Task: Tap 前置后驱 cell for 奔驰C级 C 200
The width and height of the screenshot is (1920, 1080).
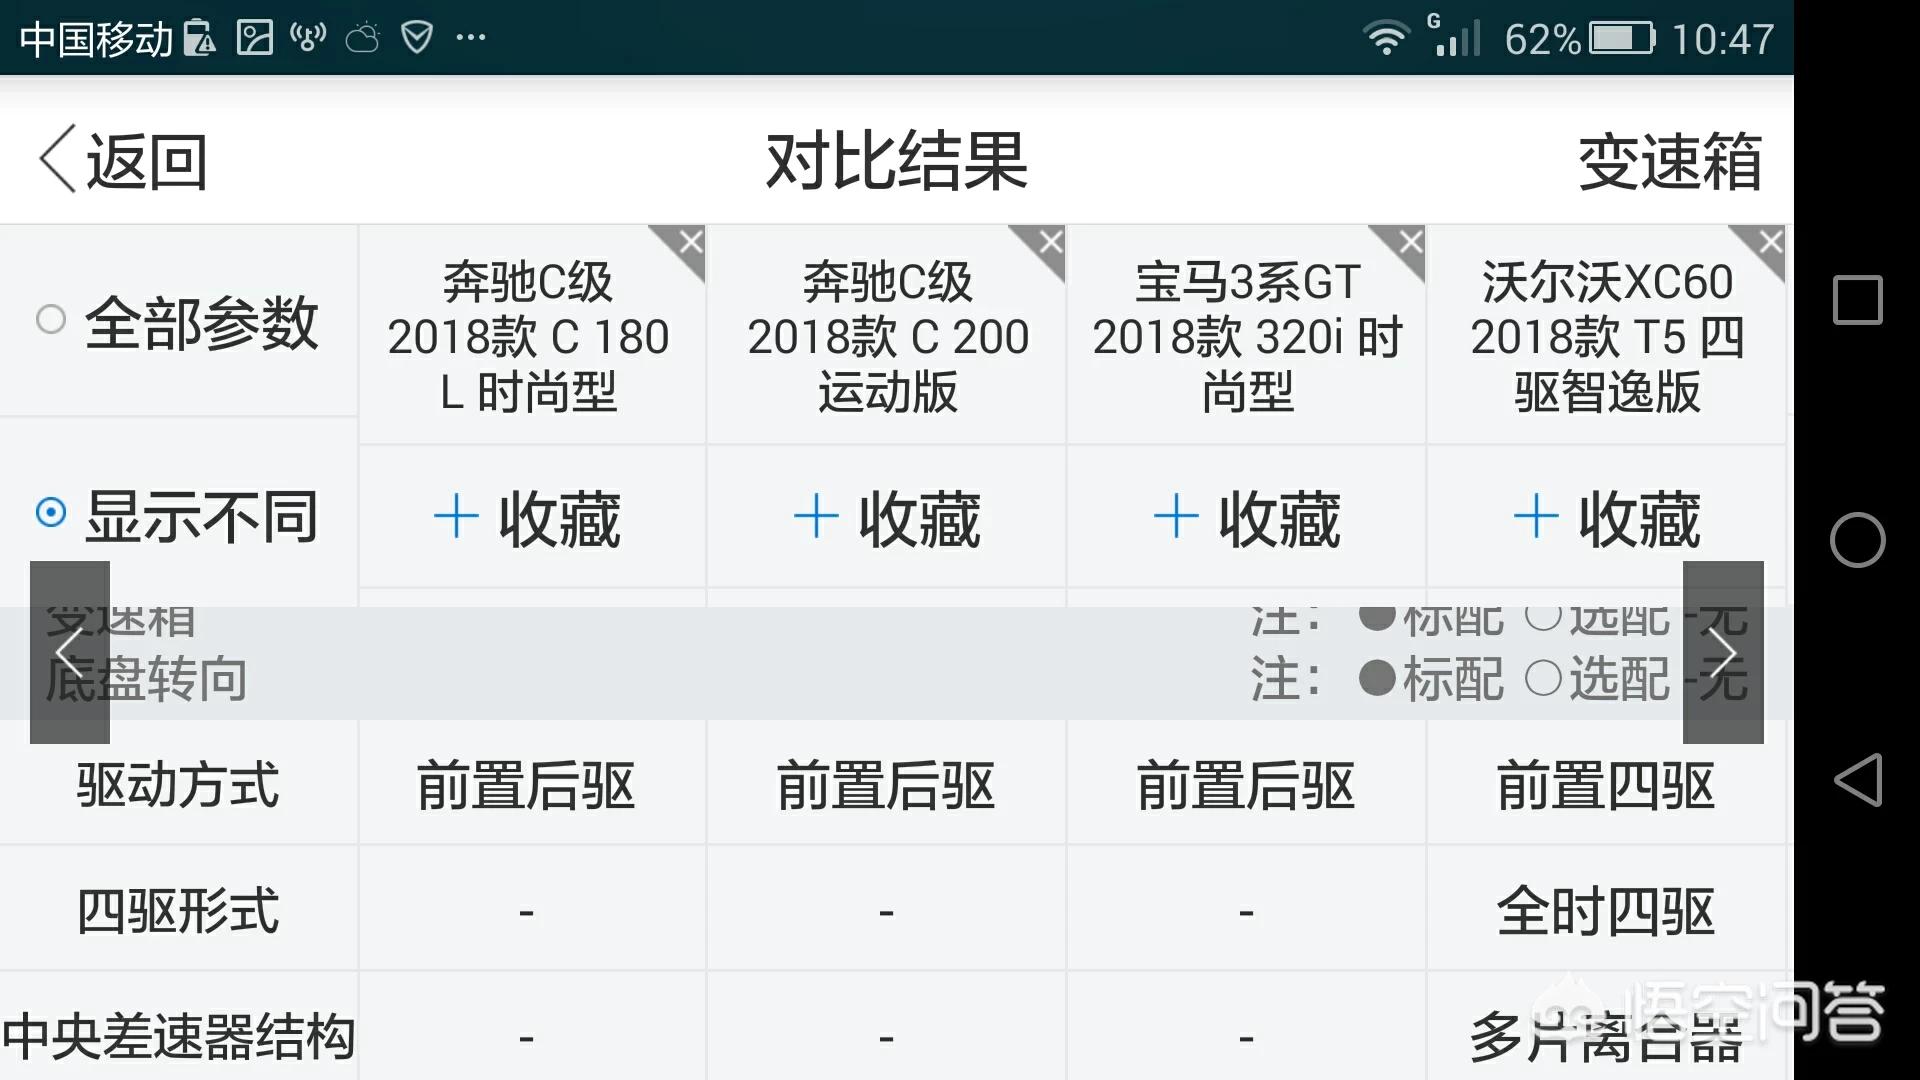Action: [x=886, y=785]
